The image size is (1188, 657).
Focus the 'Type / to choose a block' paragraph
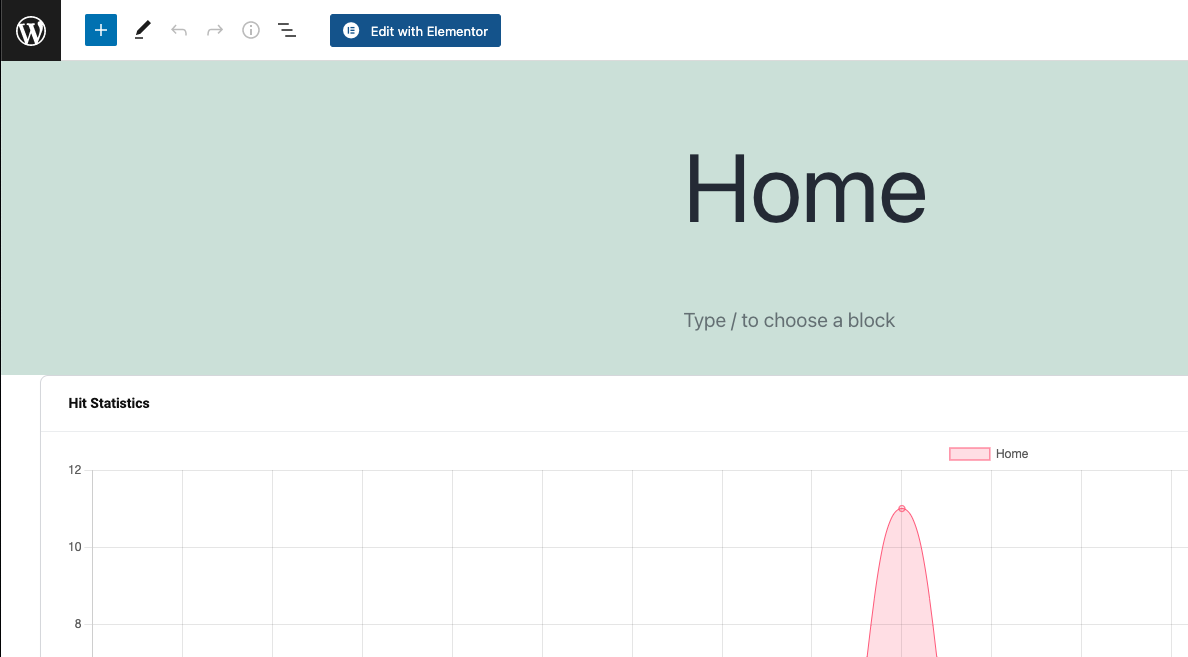coord(789,321)
